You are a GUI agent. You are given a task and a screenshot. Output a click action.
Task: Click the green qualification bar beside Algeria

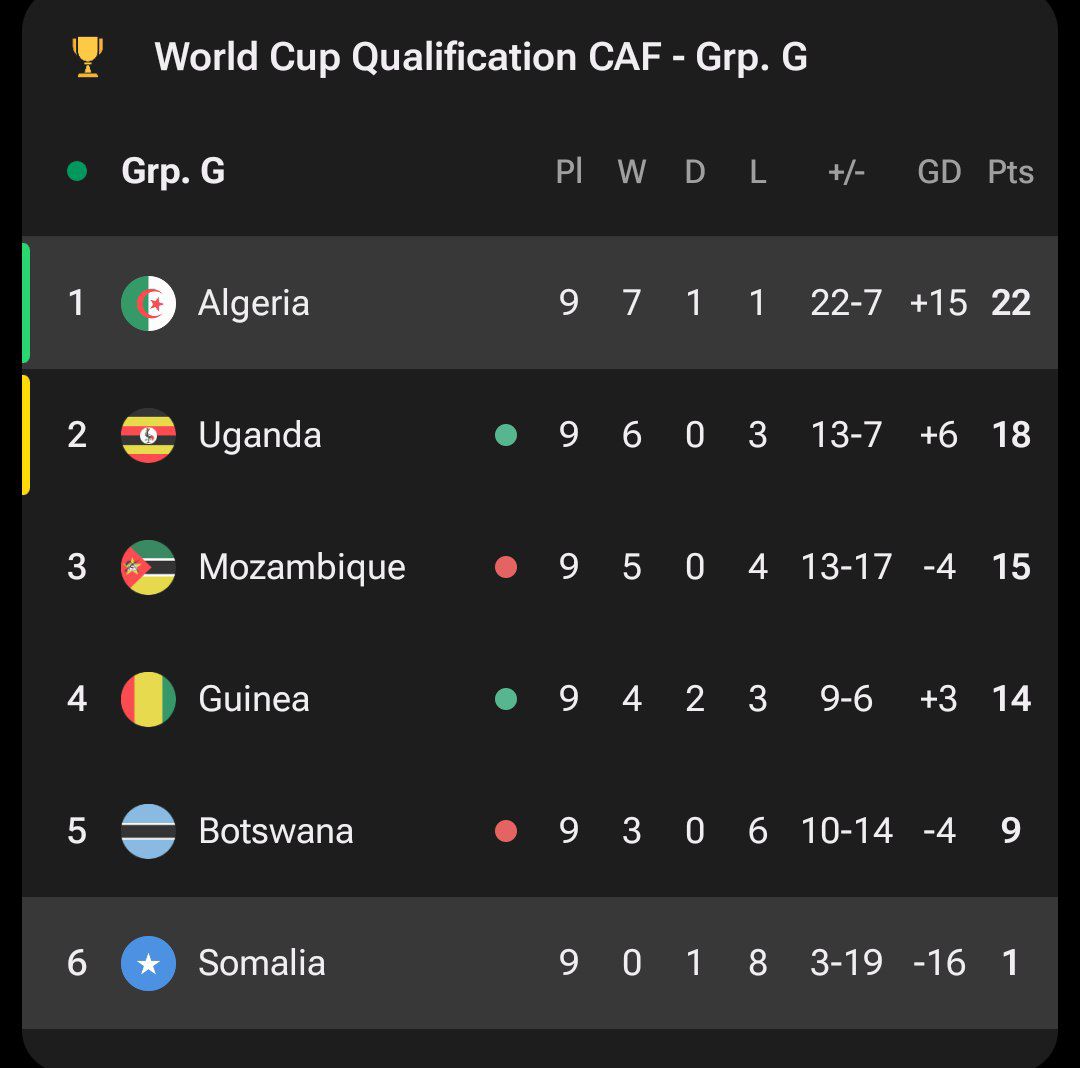pyautogui.click(x=26, y=302)
